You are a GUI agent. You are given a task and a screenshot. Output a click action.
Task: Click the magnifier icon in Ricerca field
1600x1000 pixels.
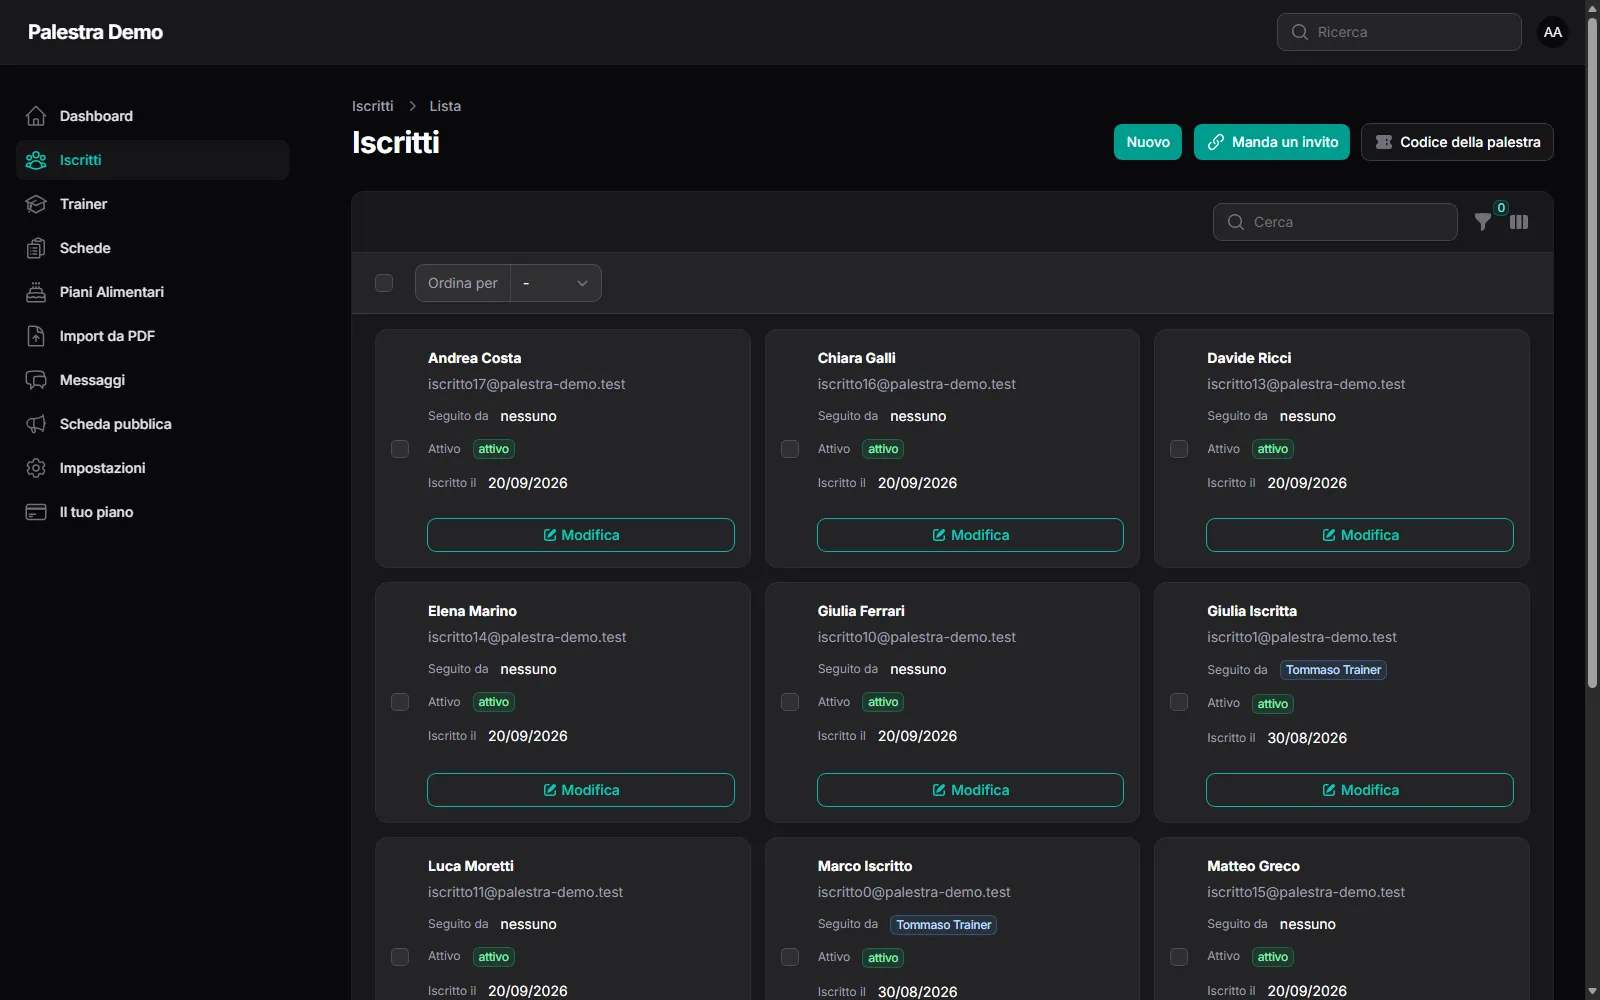tap(1300, 32)
